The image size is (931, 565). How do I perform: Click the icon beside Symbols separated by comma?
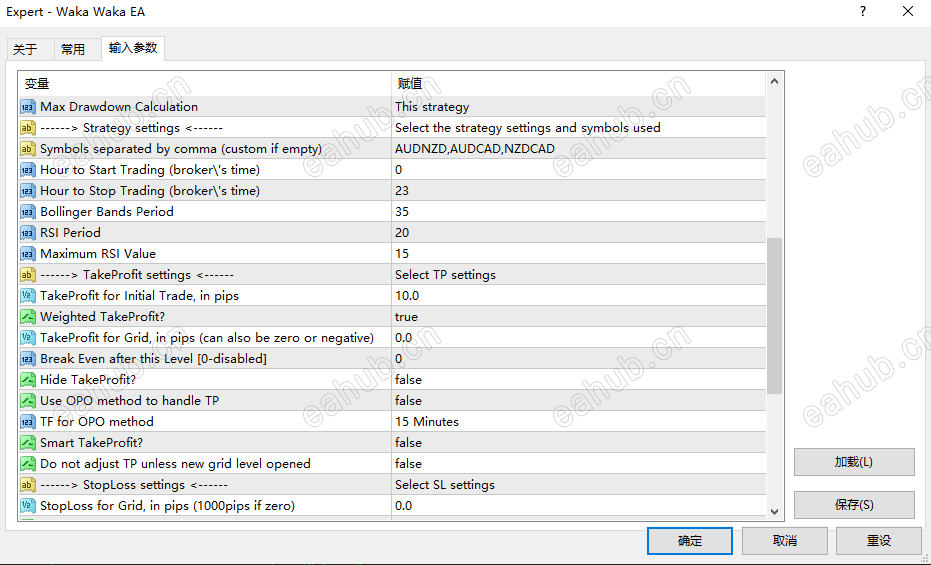pos(27,149)
